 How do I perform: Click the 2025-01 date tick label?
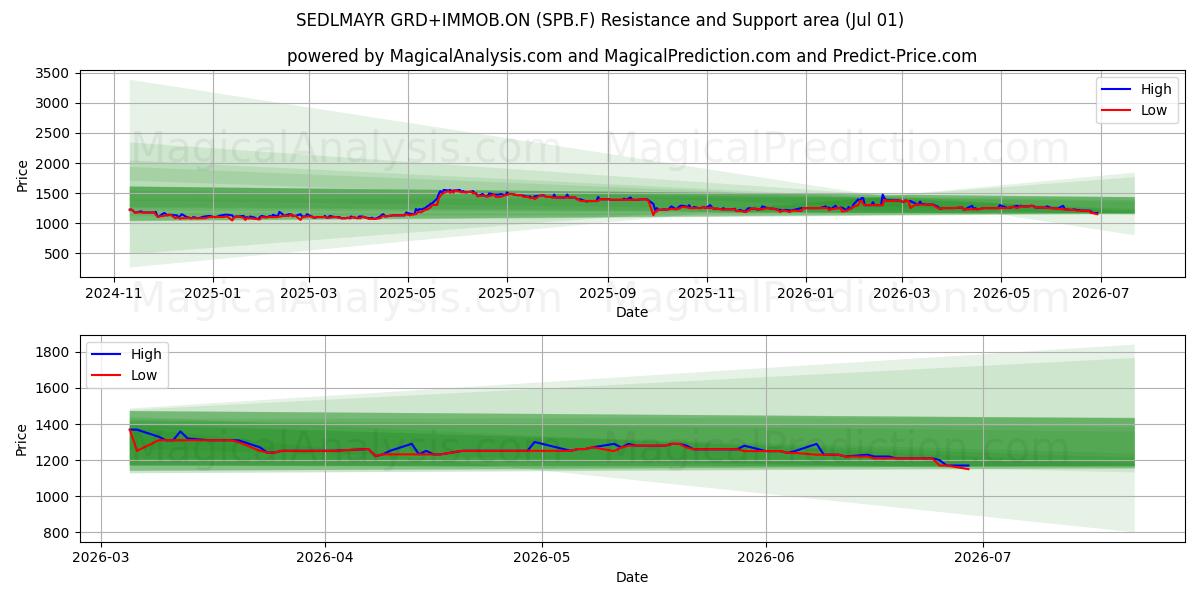point(213,292)
